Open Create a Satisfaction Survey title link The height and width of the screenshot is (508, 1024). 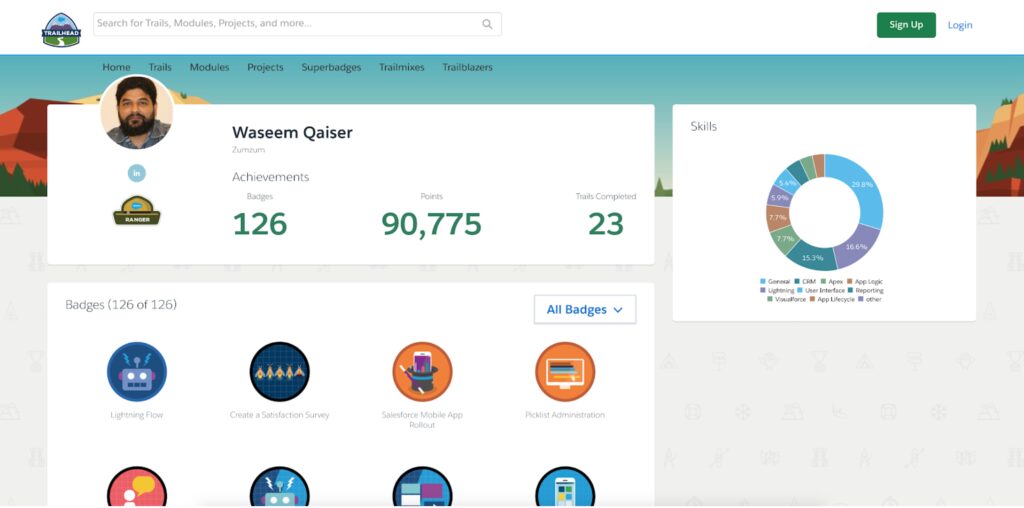(280, 415)
